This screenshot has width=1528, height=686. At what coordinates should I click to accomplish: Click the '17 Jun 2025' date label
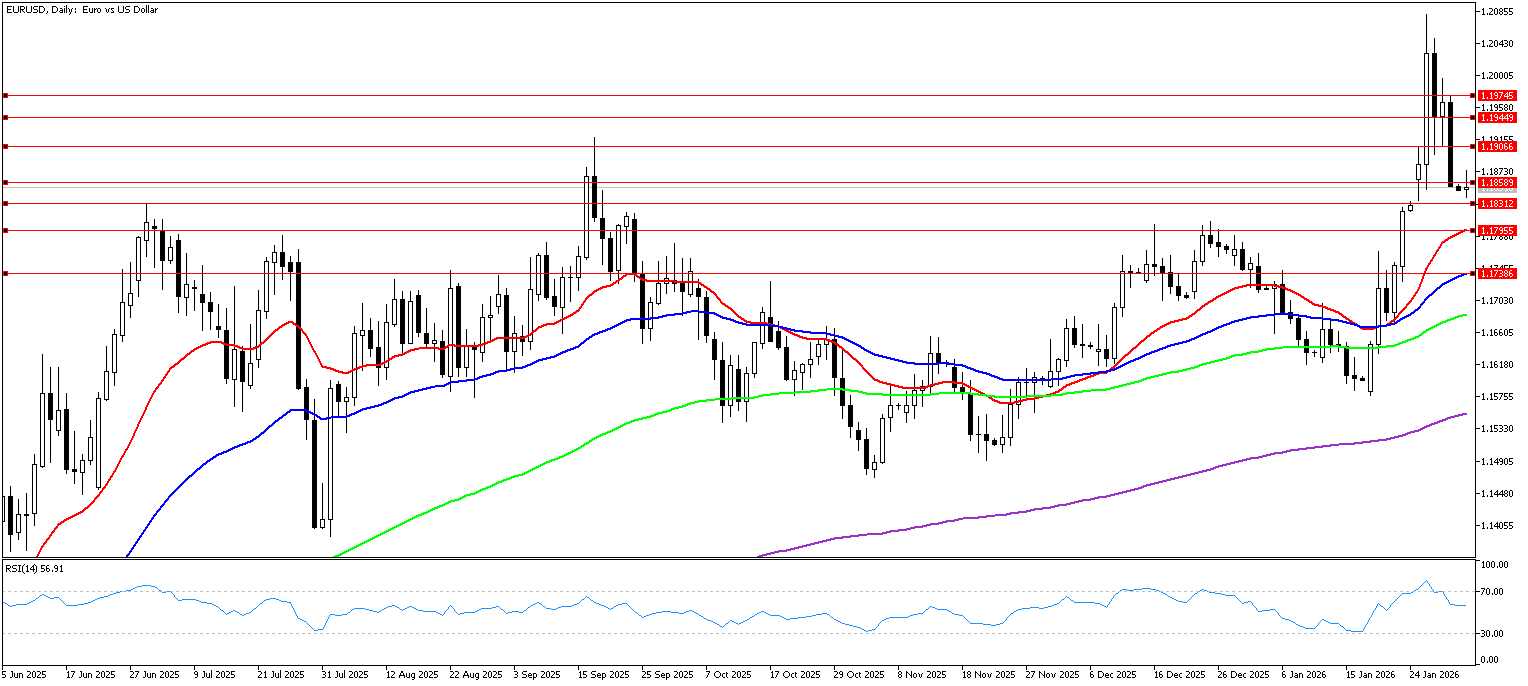tap(91, 675)
